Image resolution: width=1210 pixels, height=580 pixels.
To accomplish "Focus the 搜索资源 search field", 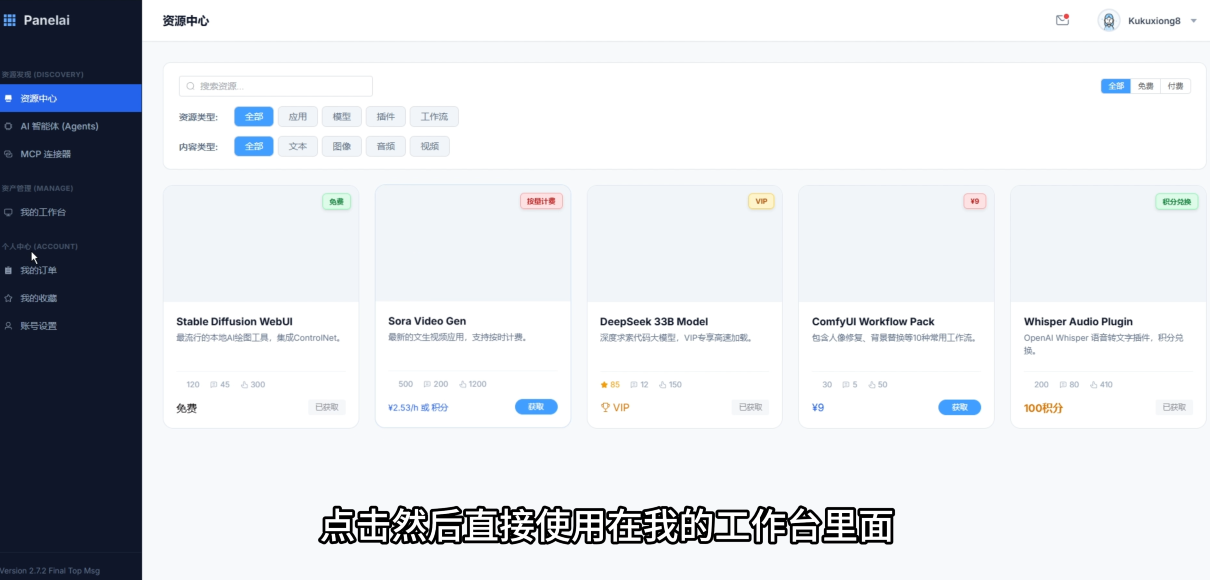I will click(276, 86).
